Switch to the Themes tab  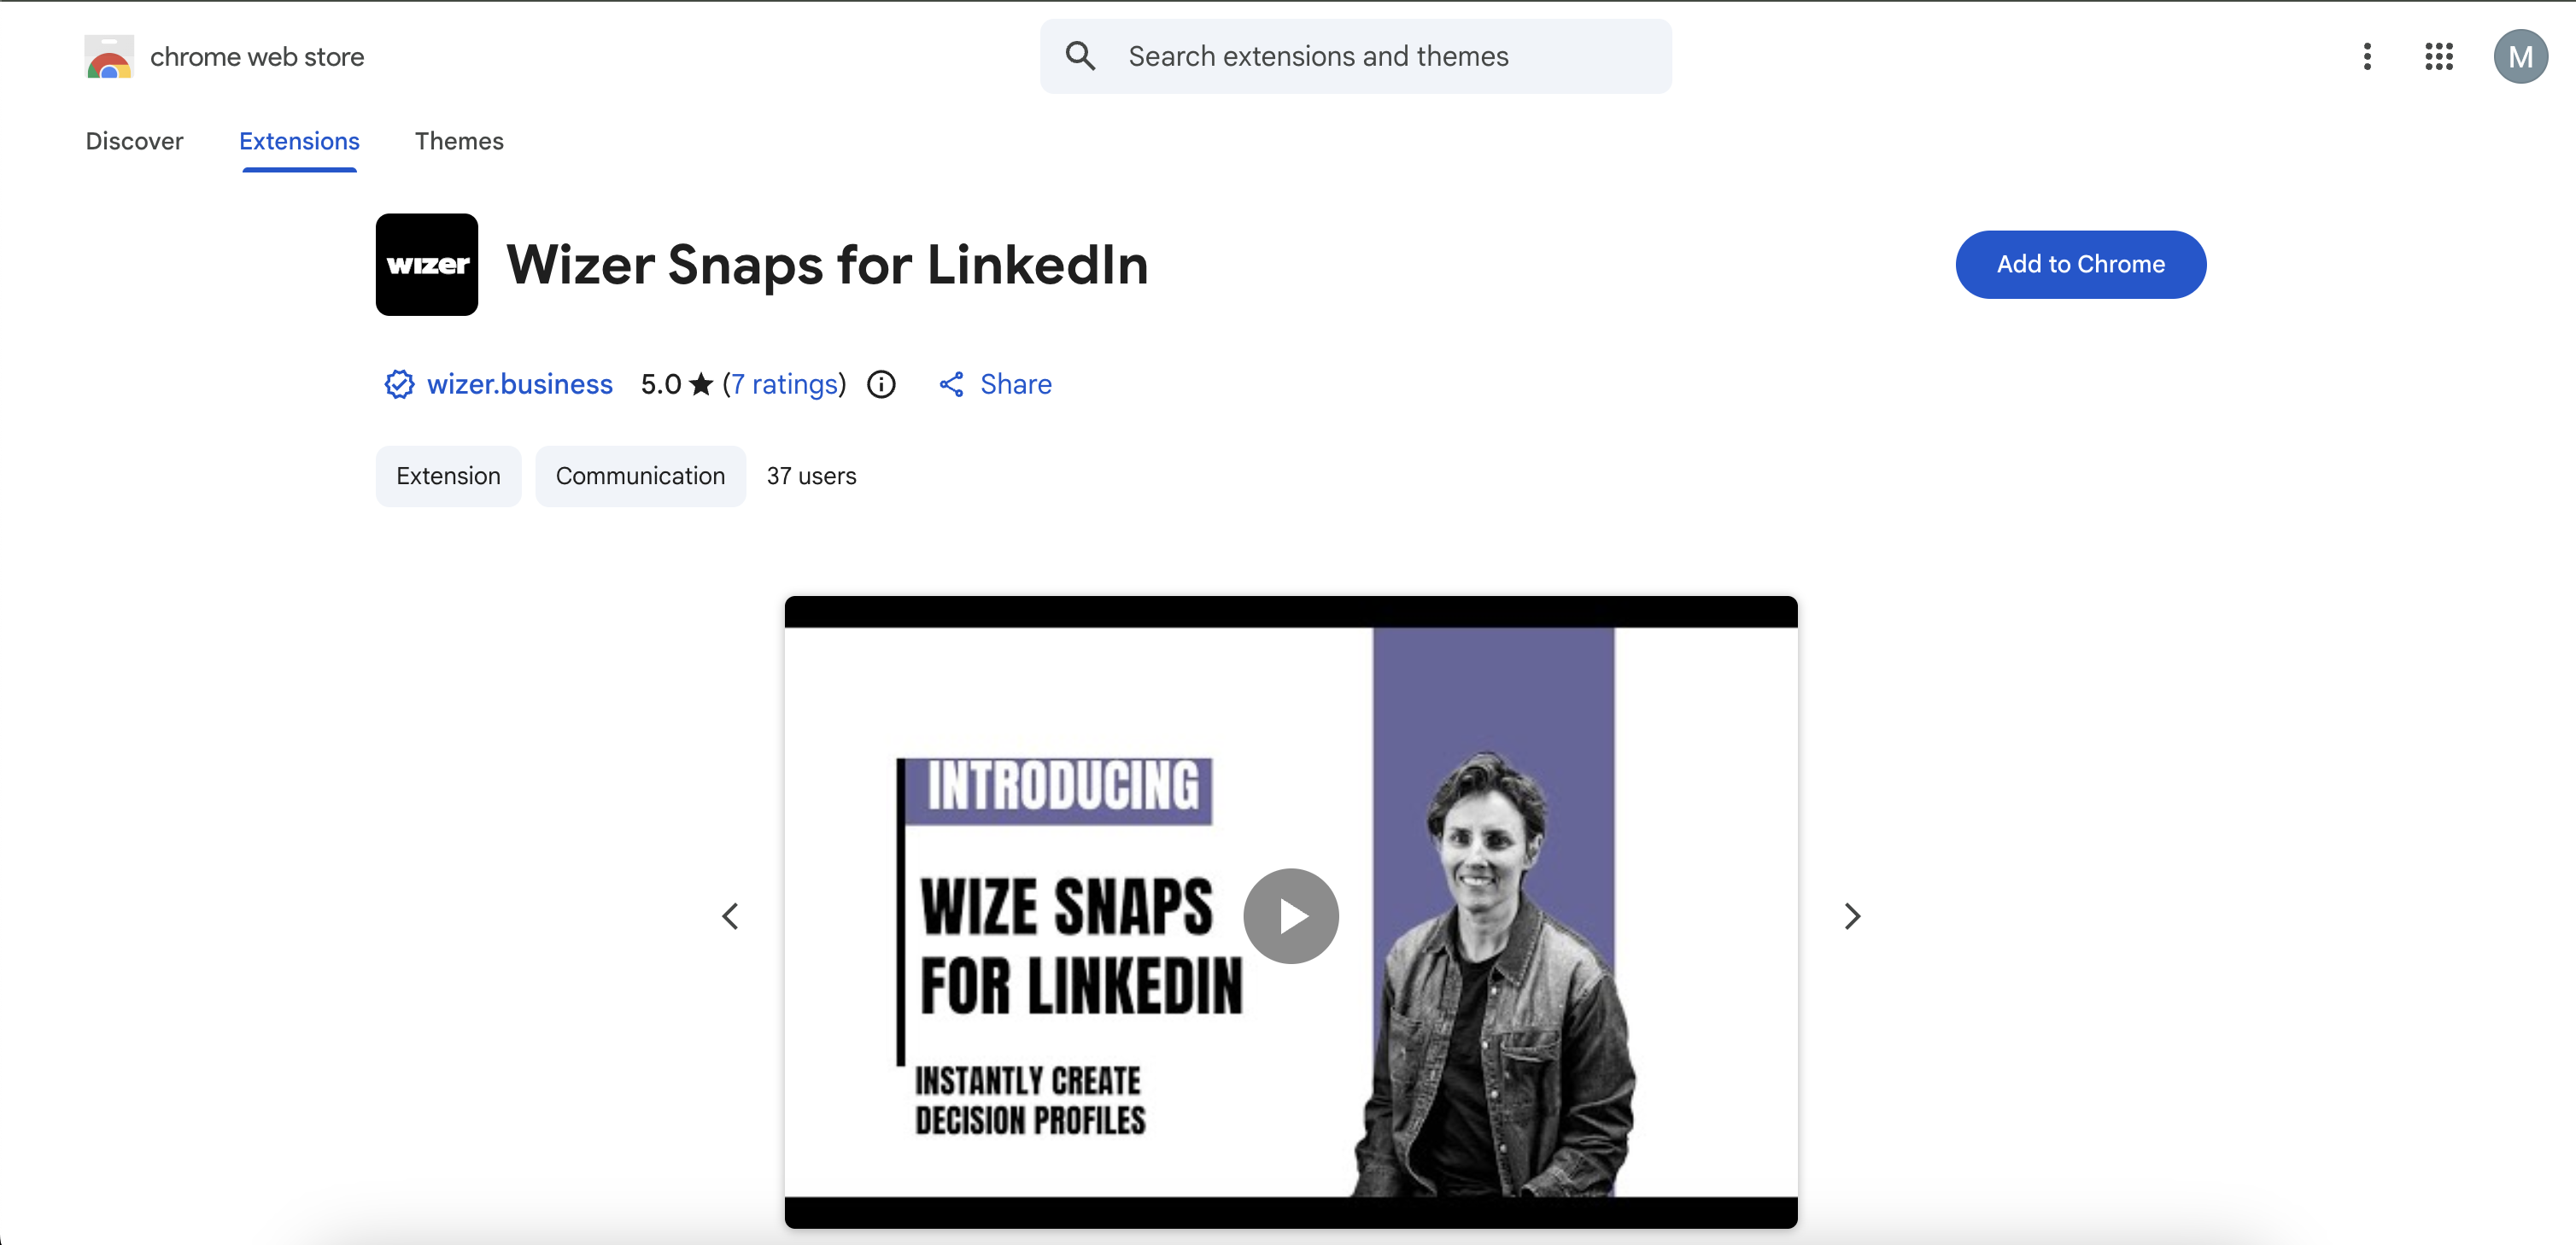[x=459, y=141]
